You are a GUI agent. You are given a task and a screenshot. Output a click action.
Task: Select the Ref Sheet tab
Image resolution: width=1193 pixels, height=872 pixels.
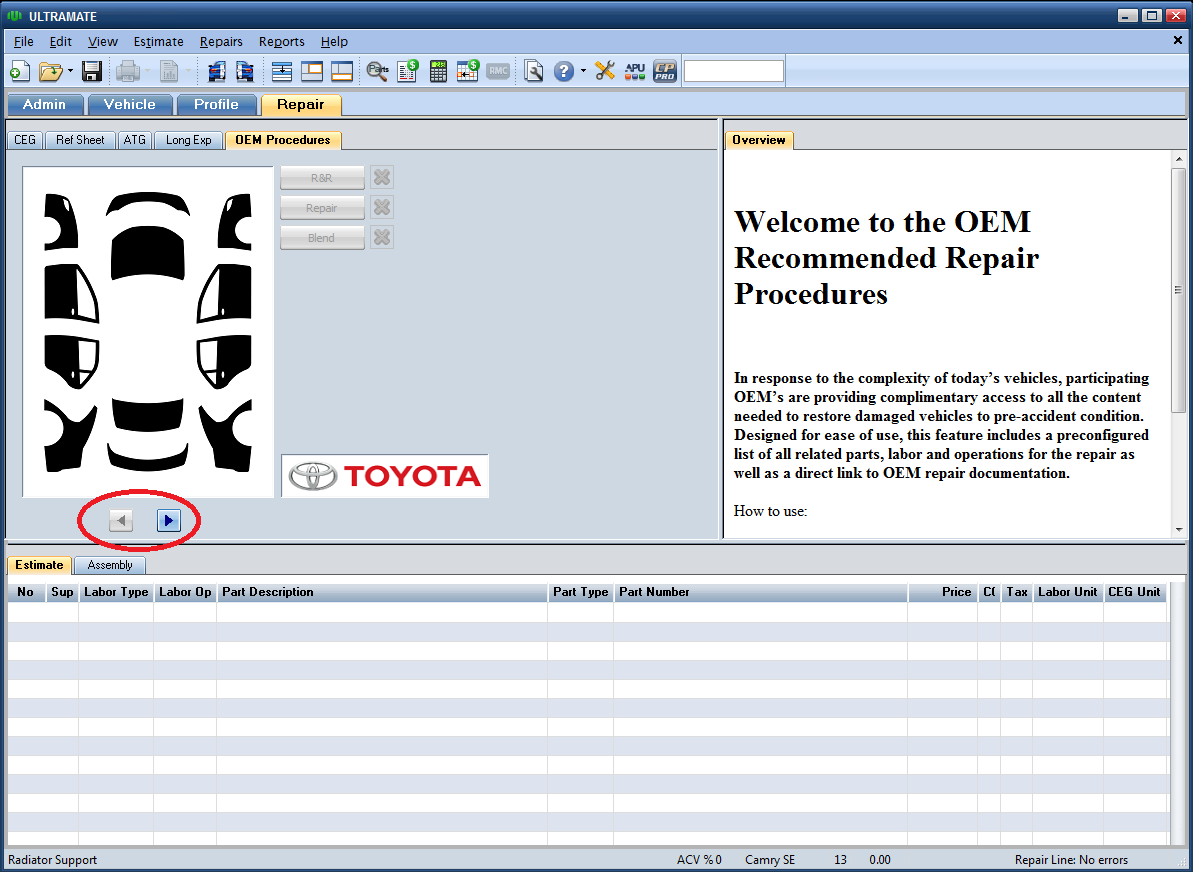(80, 140)
